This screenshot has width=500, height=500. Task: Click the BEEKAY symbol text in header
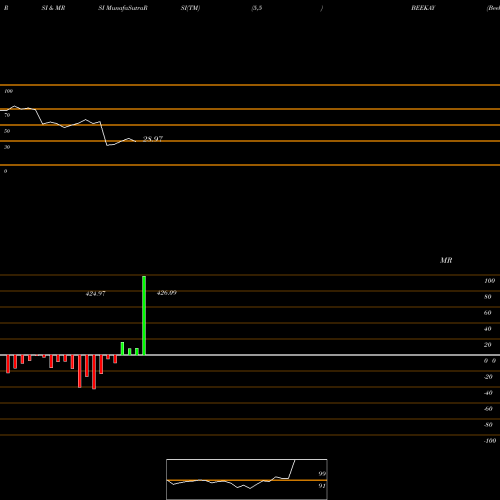(423, 8)
